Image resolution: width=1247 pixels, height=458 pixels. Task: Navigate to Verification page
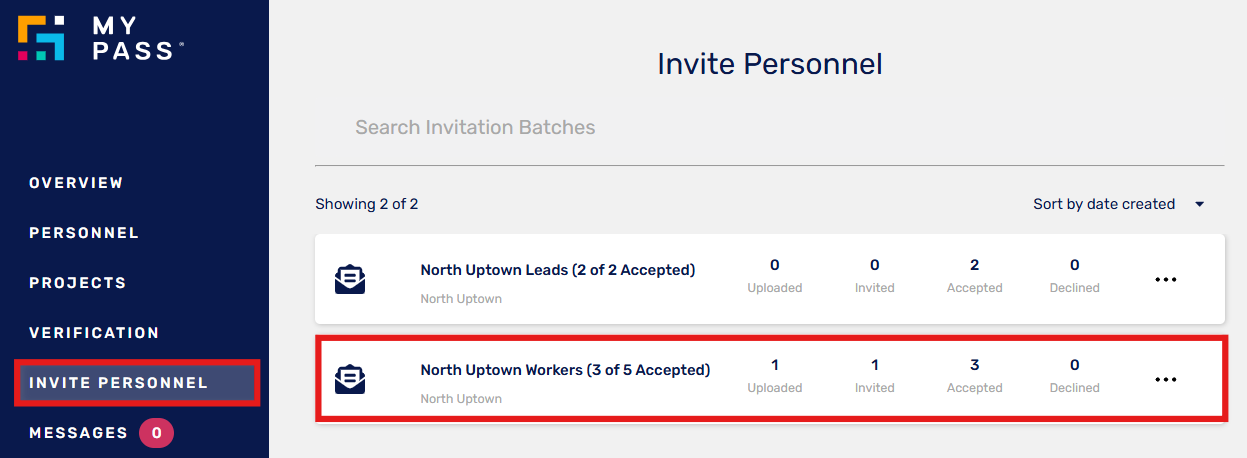pyautogui.click(x=94, y=333)
